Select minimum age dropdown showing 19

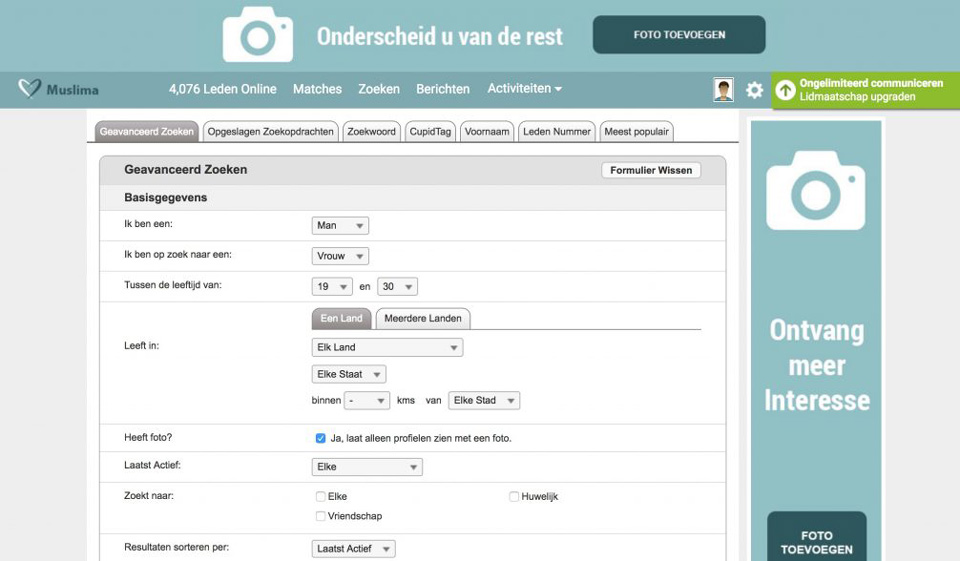click(x=332, y=287)
